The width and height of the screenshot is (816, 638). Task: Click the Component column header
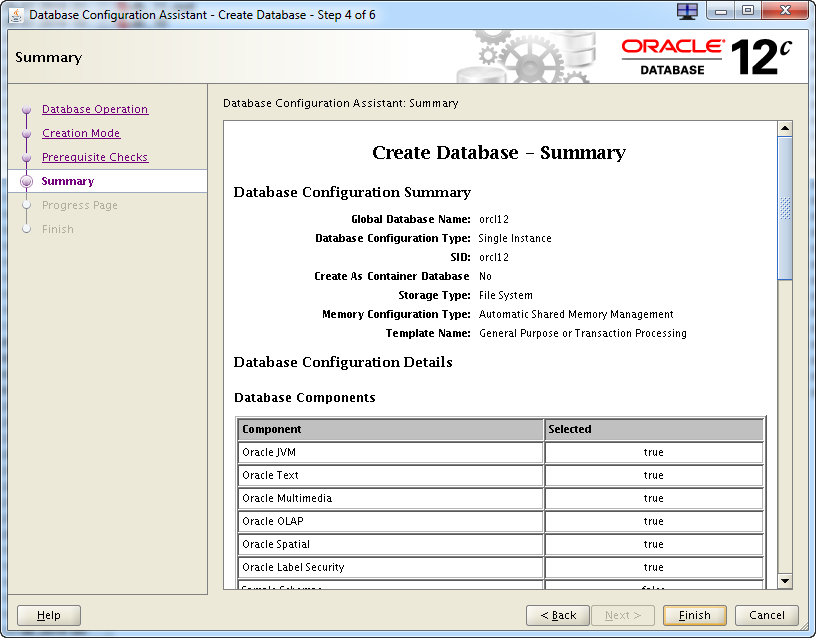click(391, 429)
